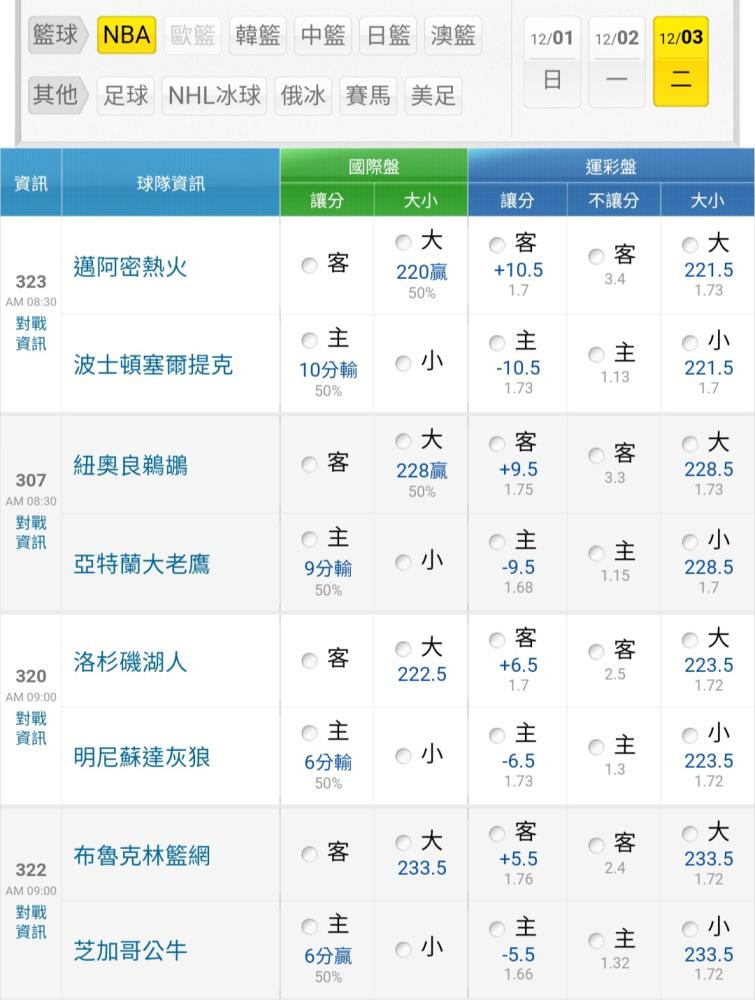Open 邁阿密熱火 team info

point(130,267)
